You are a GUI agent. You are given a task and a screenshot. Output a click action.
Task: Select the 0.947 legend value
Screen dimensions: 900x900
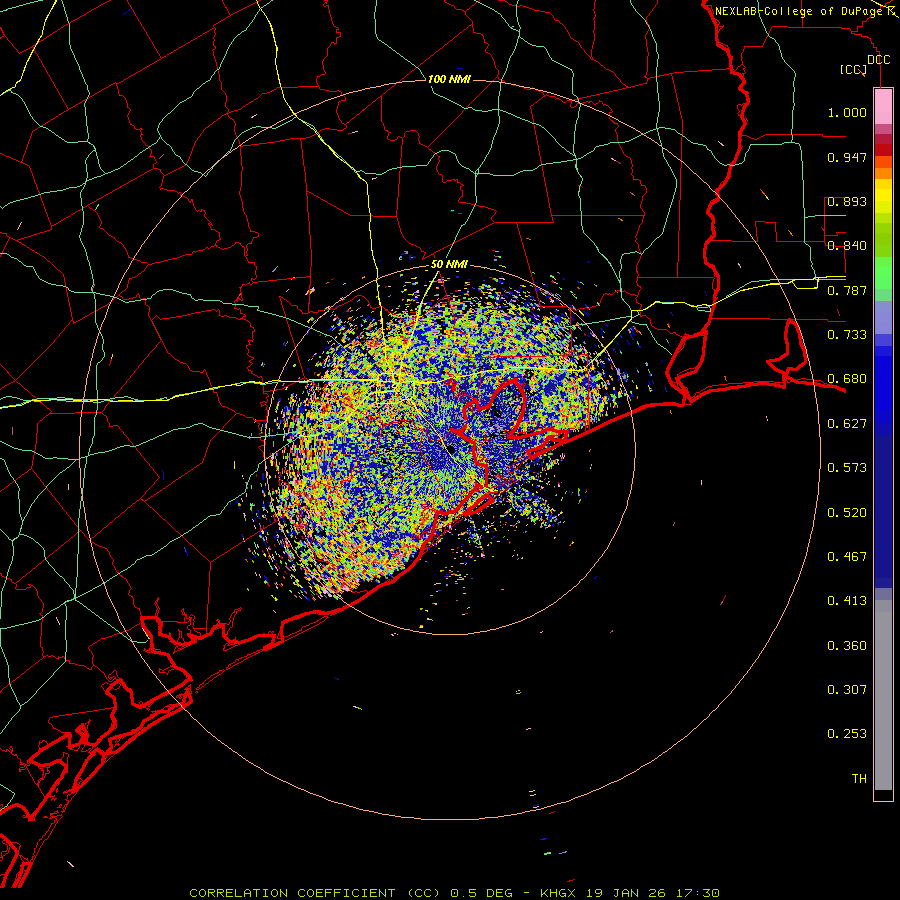847,157
